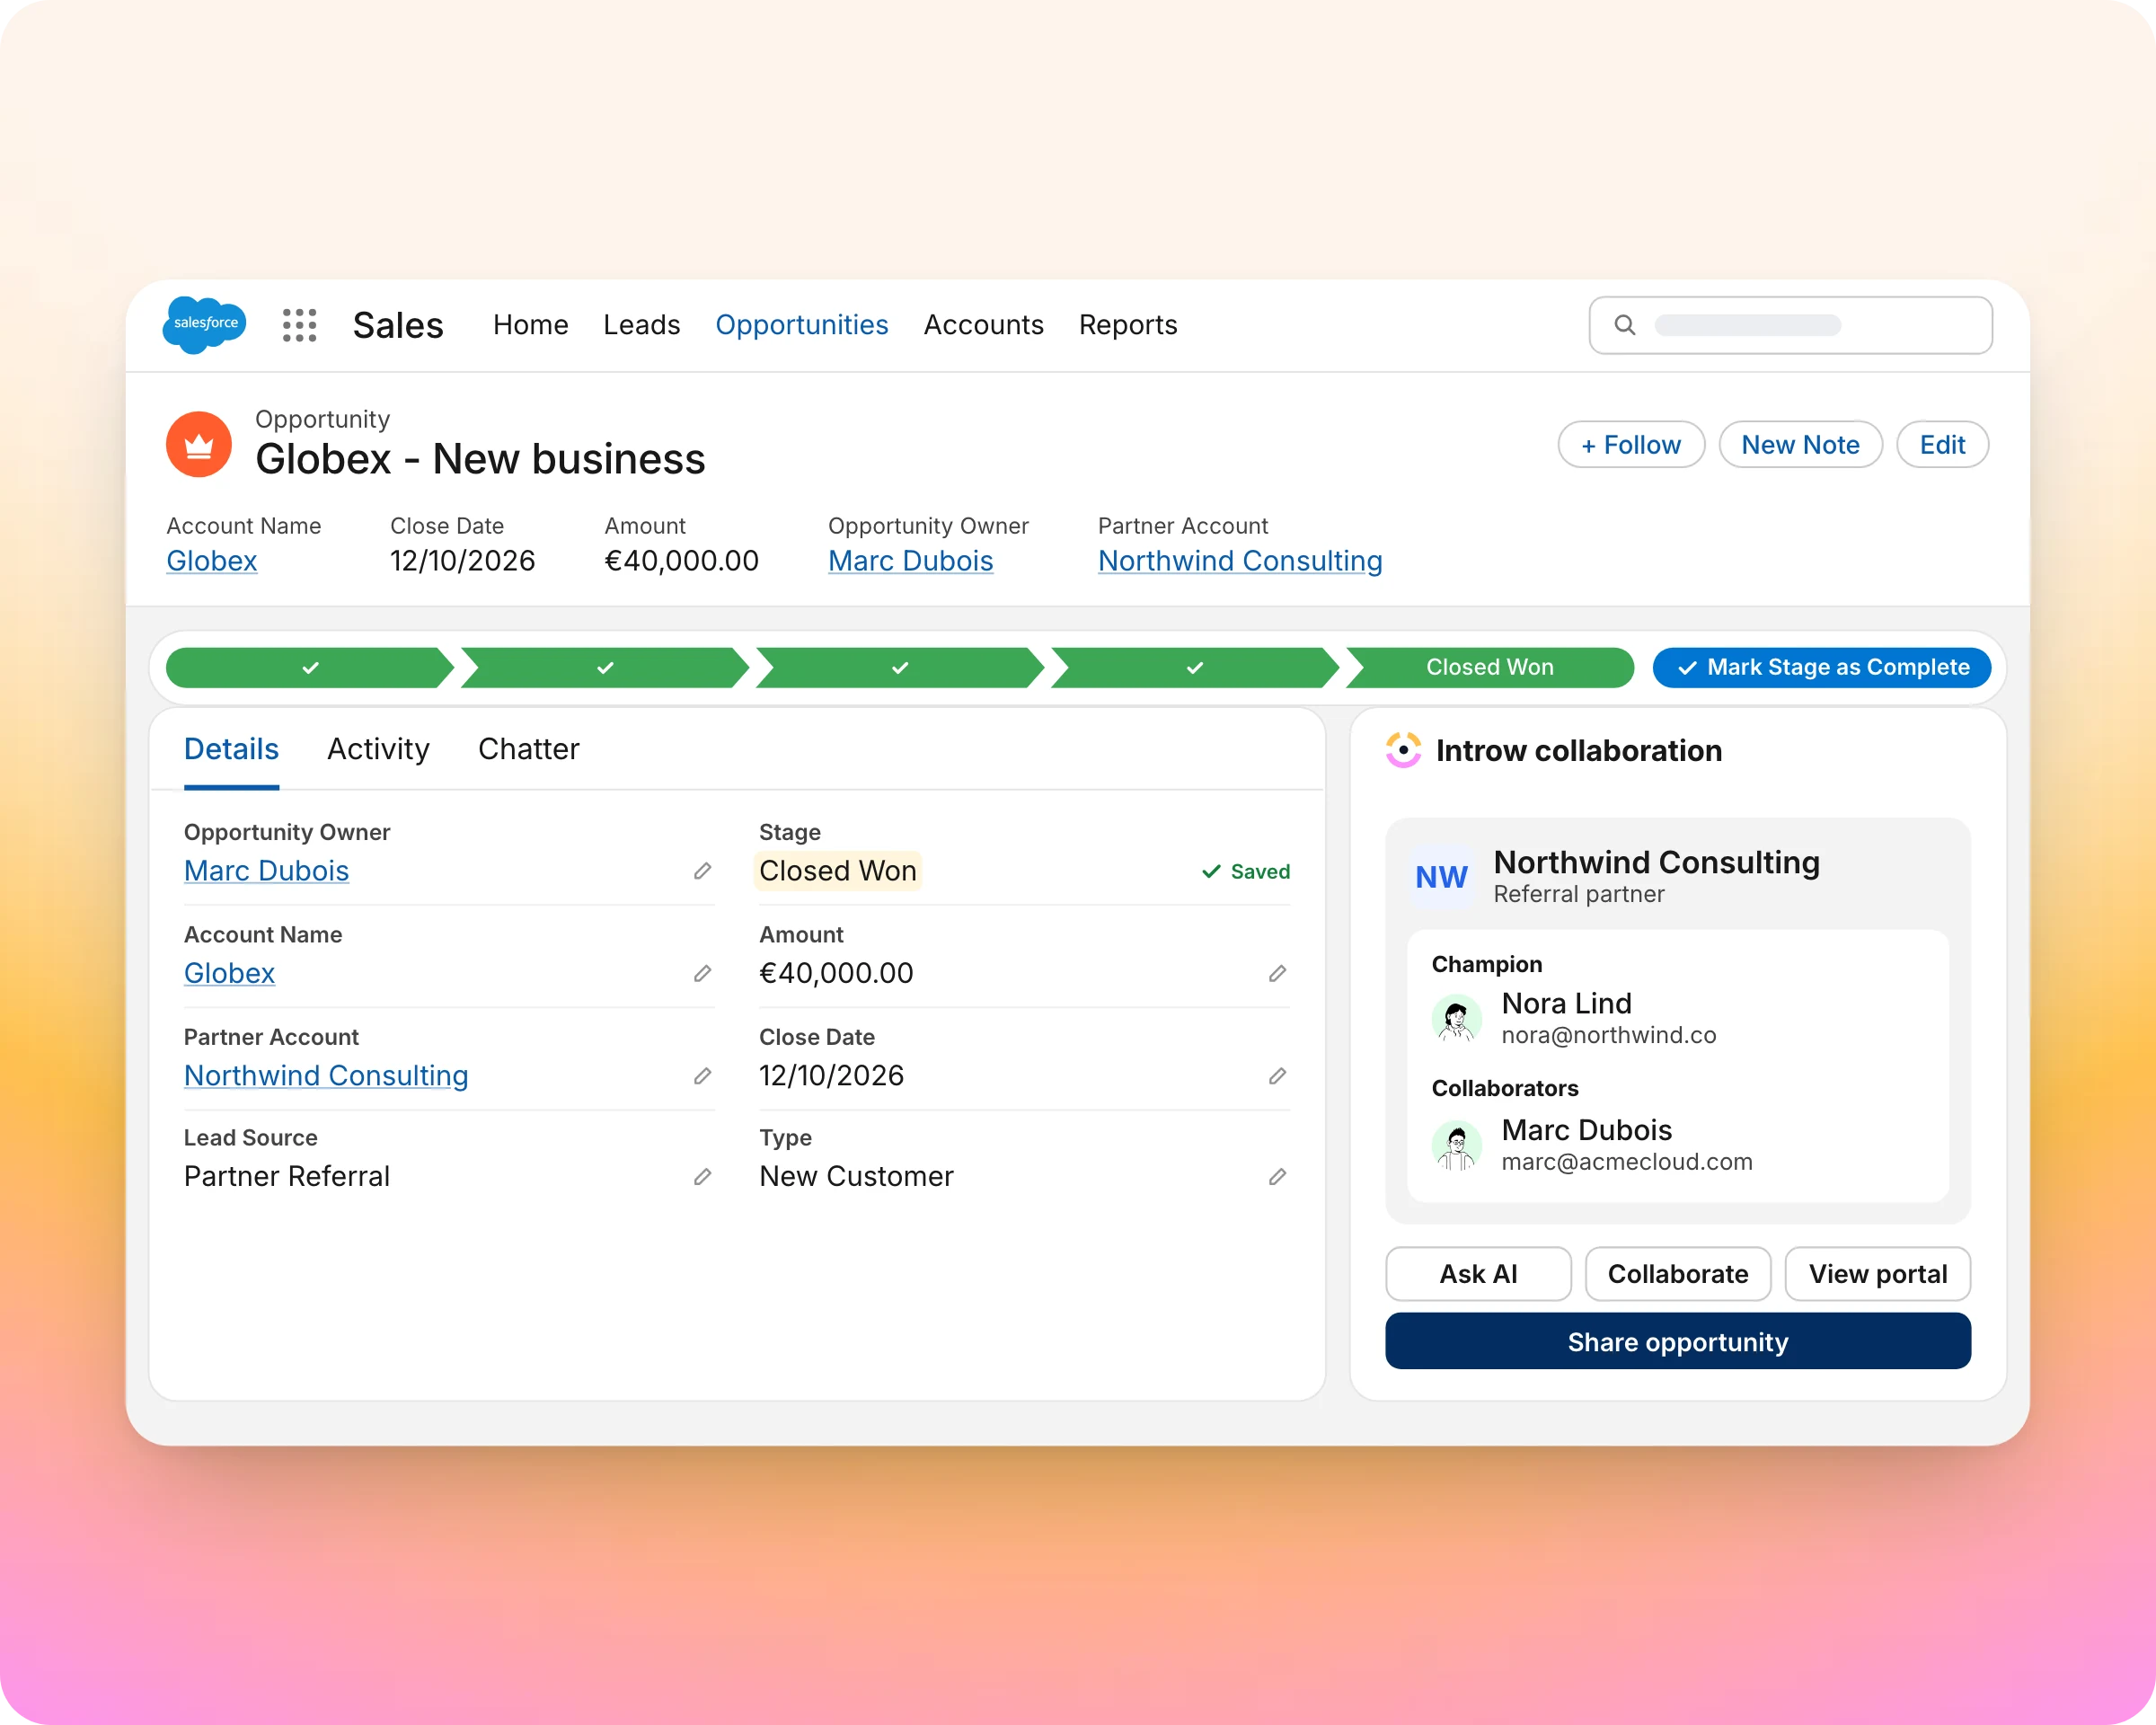The width and height of the screenshot is (2156, 1725).
Task: Click the Collaborate button
Action: point(1678,1274)
